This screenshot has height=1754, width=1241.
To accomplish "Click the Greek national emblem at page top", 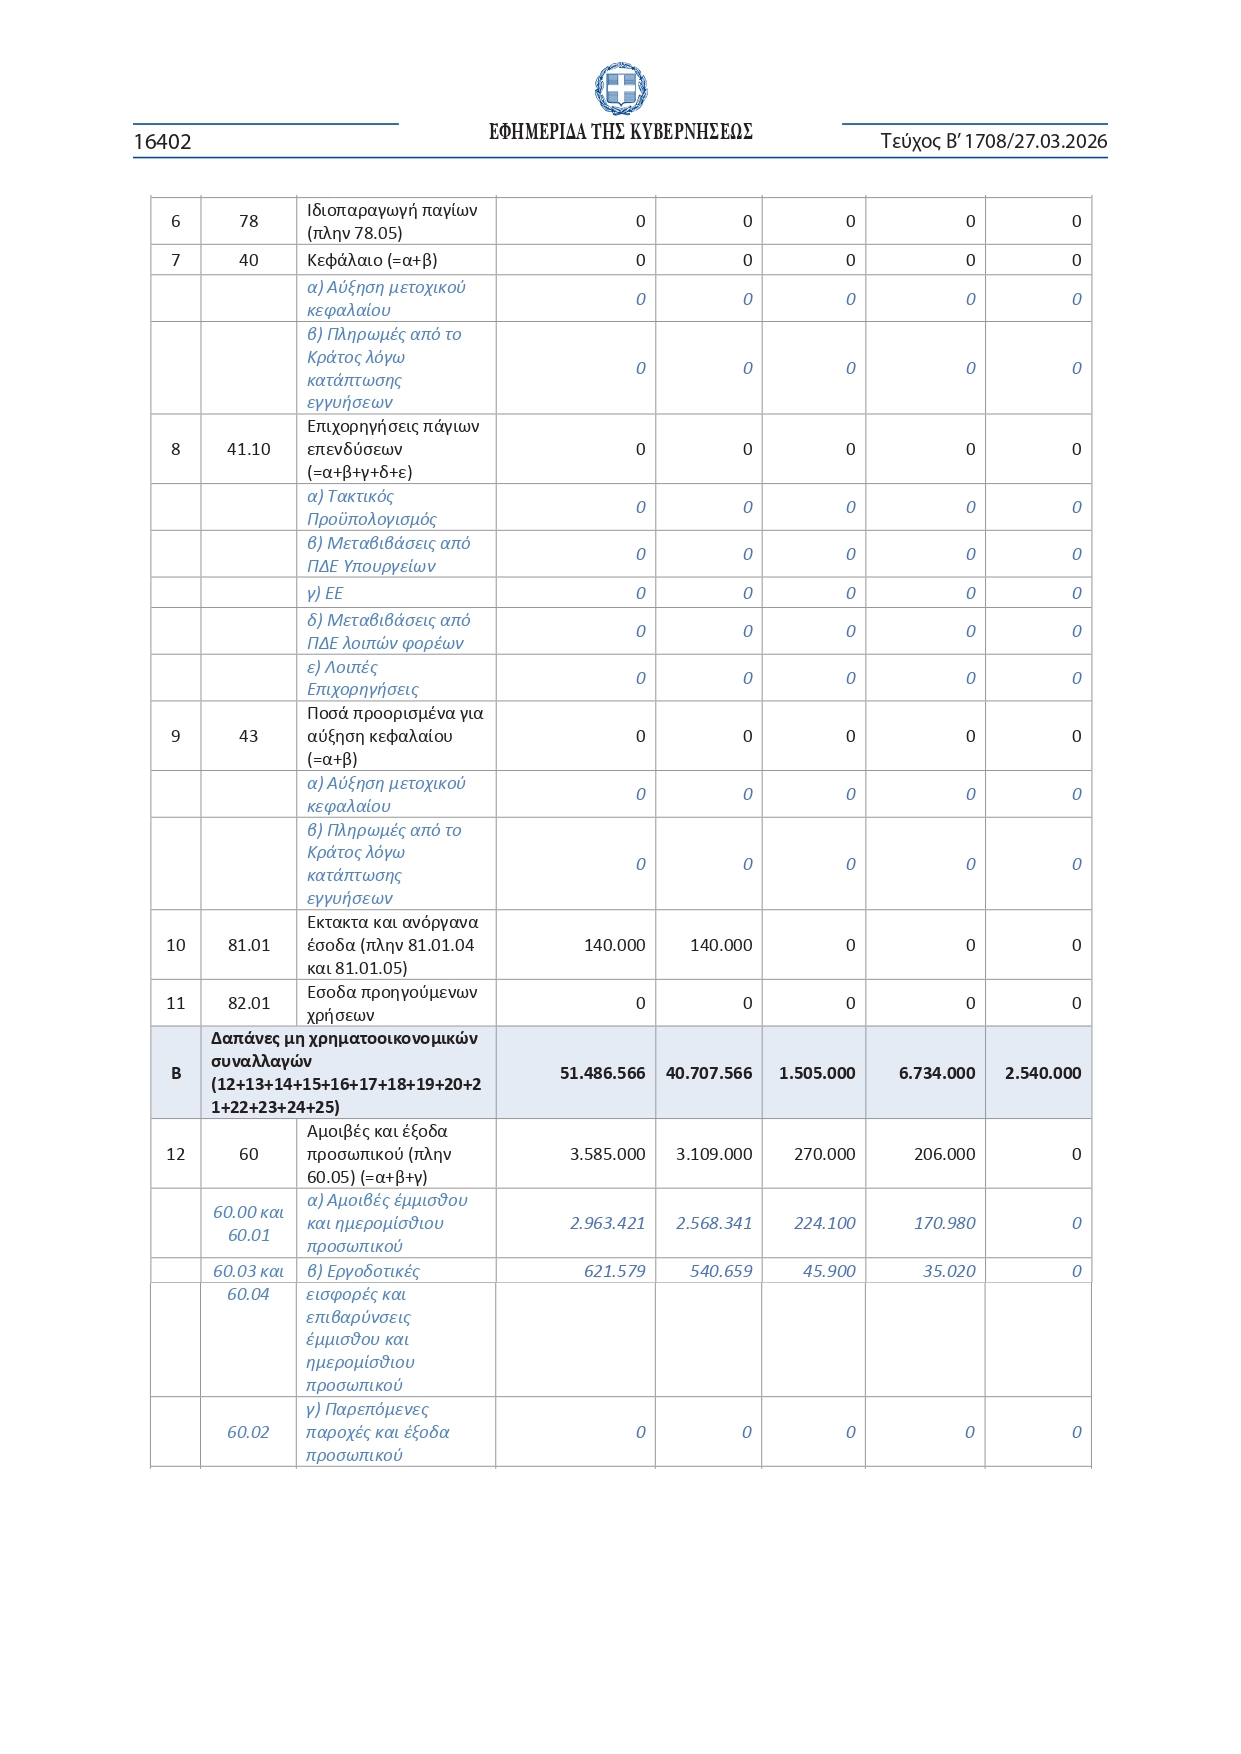I will [x=621, y=88].
